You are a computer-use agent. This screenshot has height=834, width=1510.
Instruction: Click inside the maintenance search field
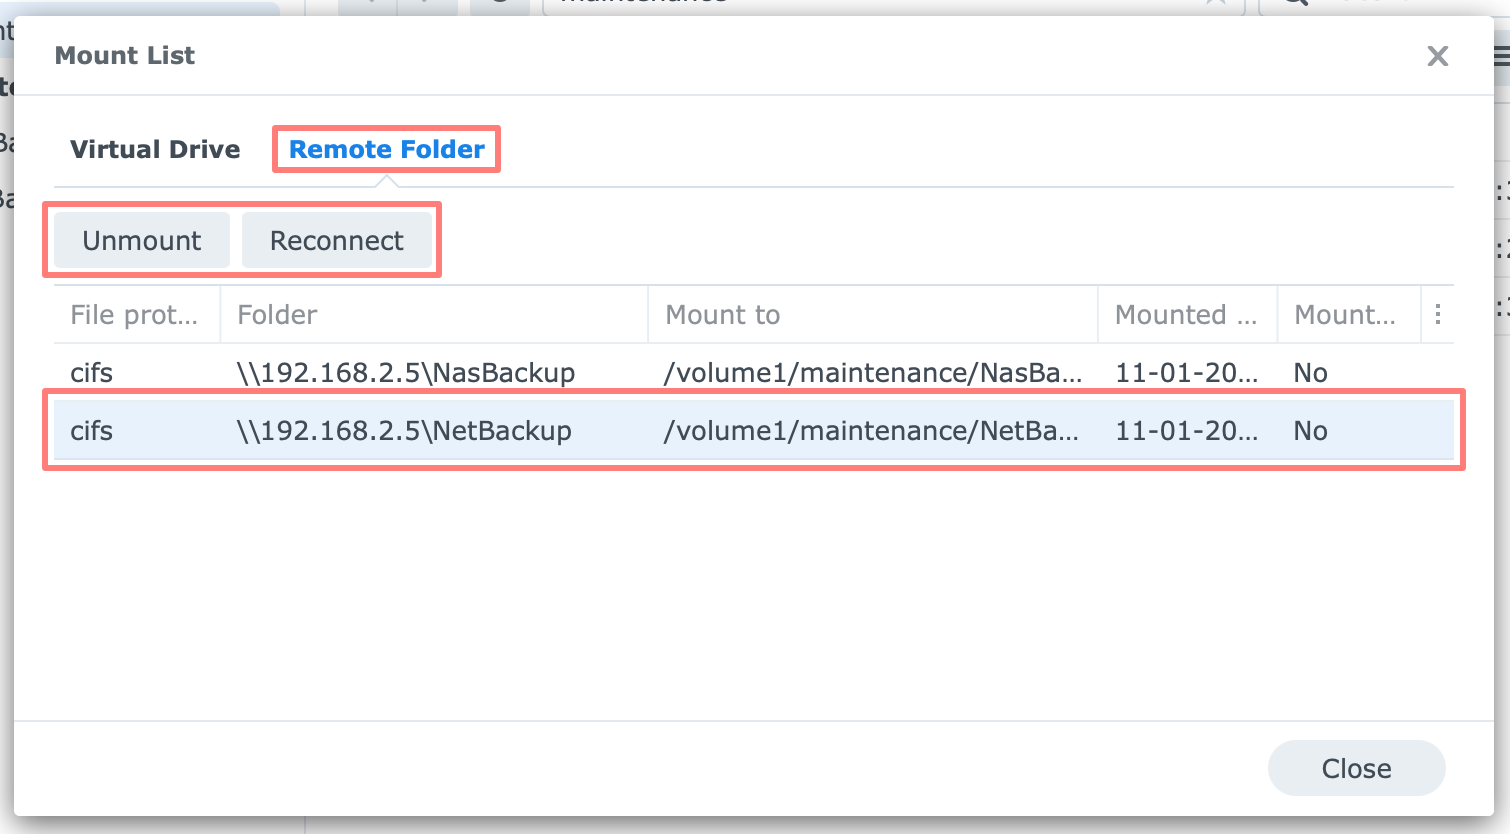(700, 3)
